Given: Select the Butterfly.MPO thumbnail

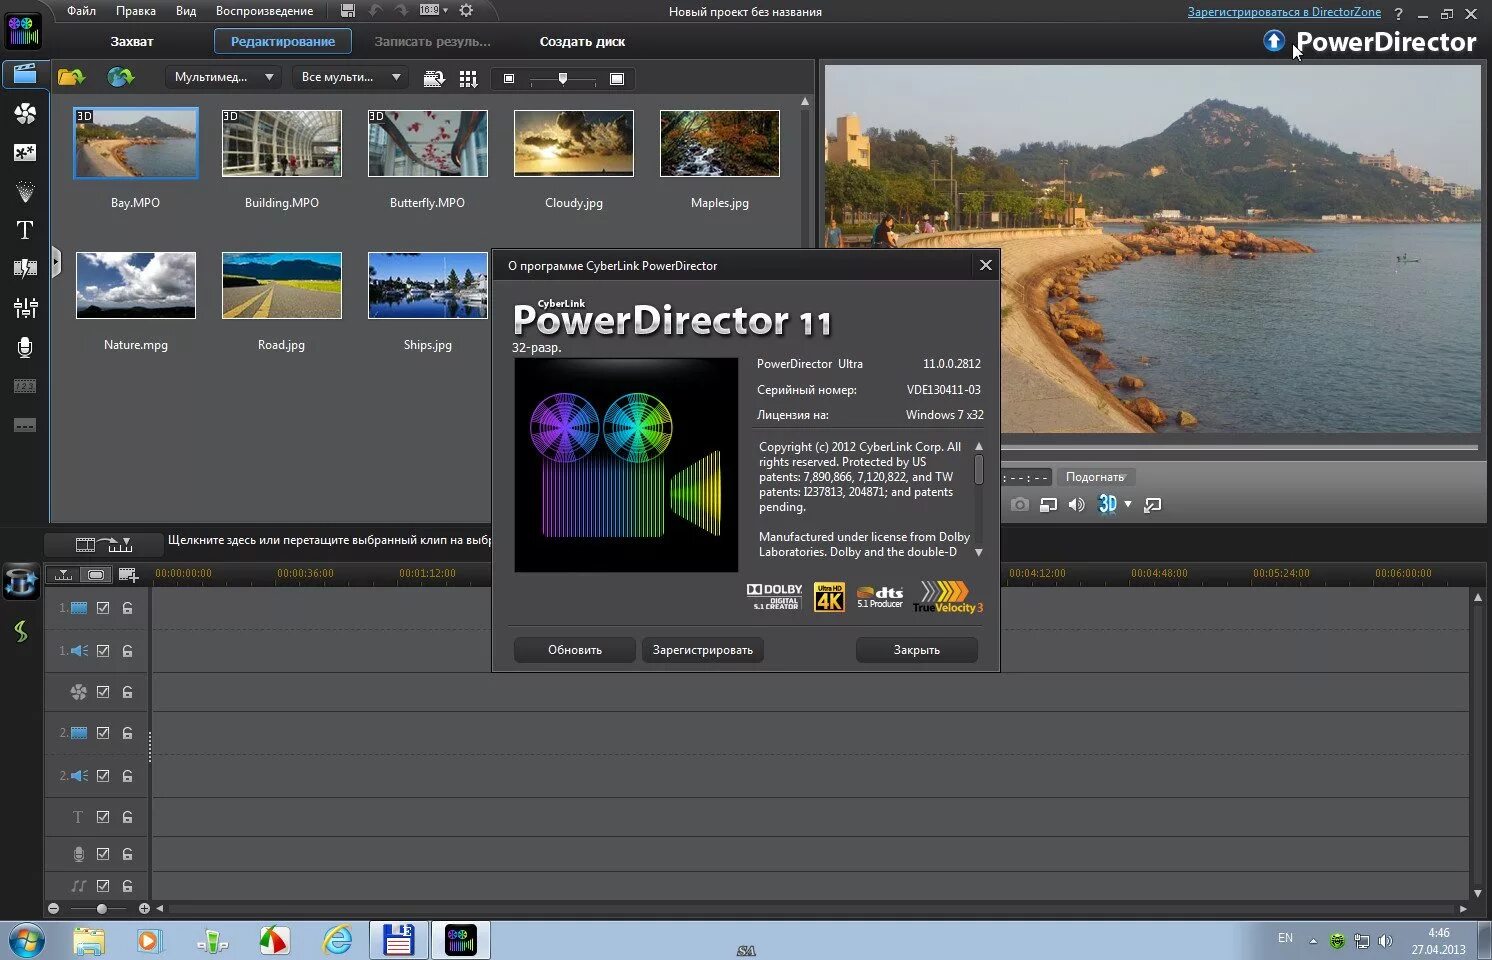Looking at the screenshot, I should point(427,143).
